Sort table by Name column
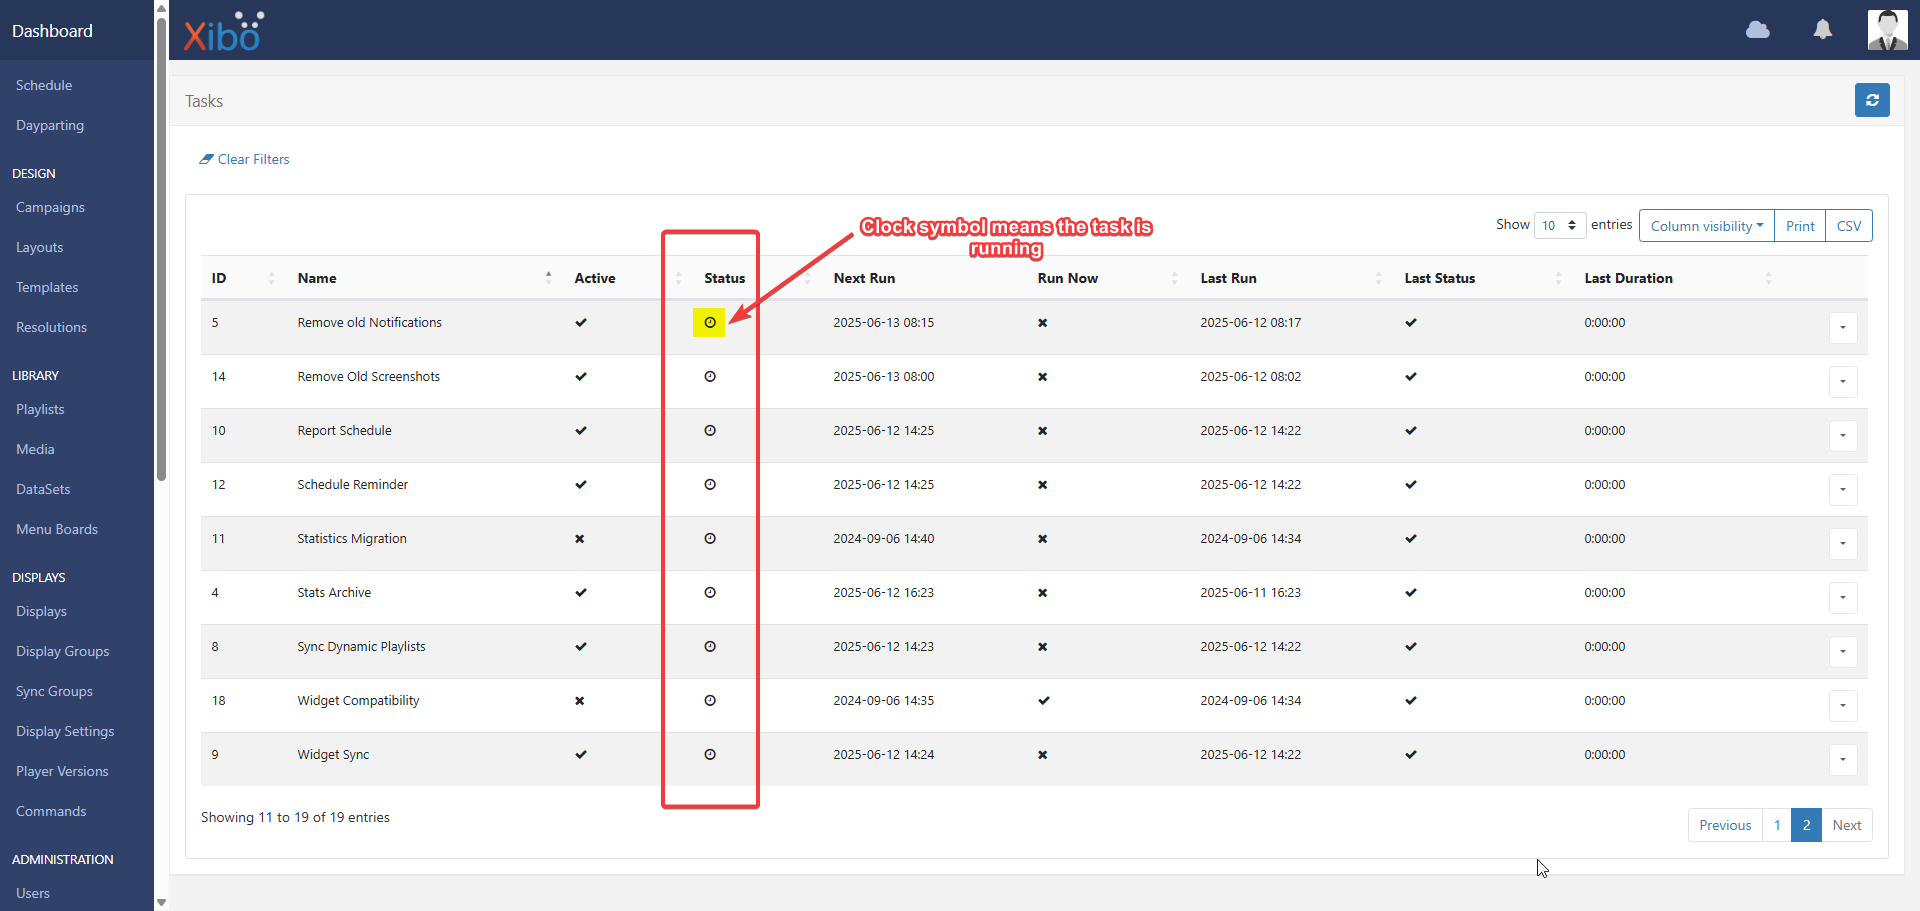 point(424,278)
